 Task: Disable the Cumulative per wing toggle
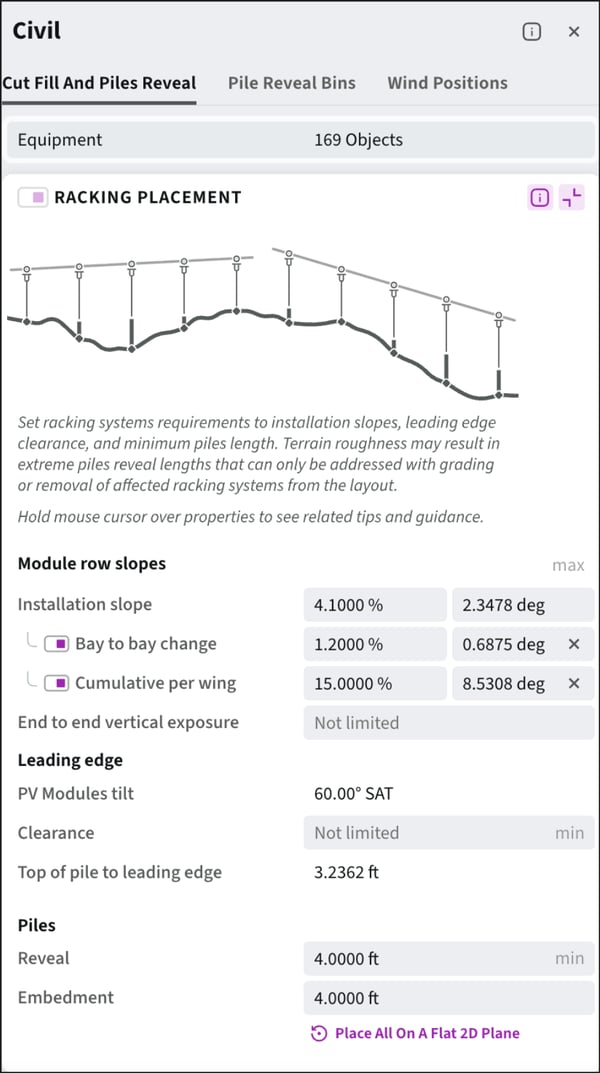(56, 684)
